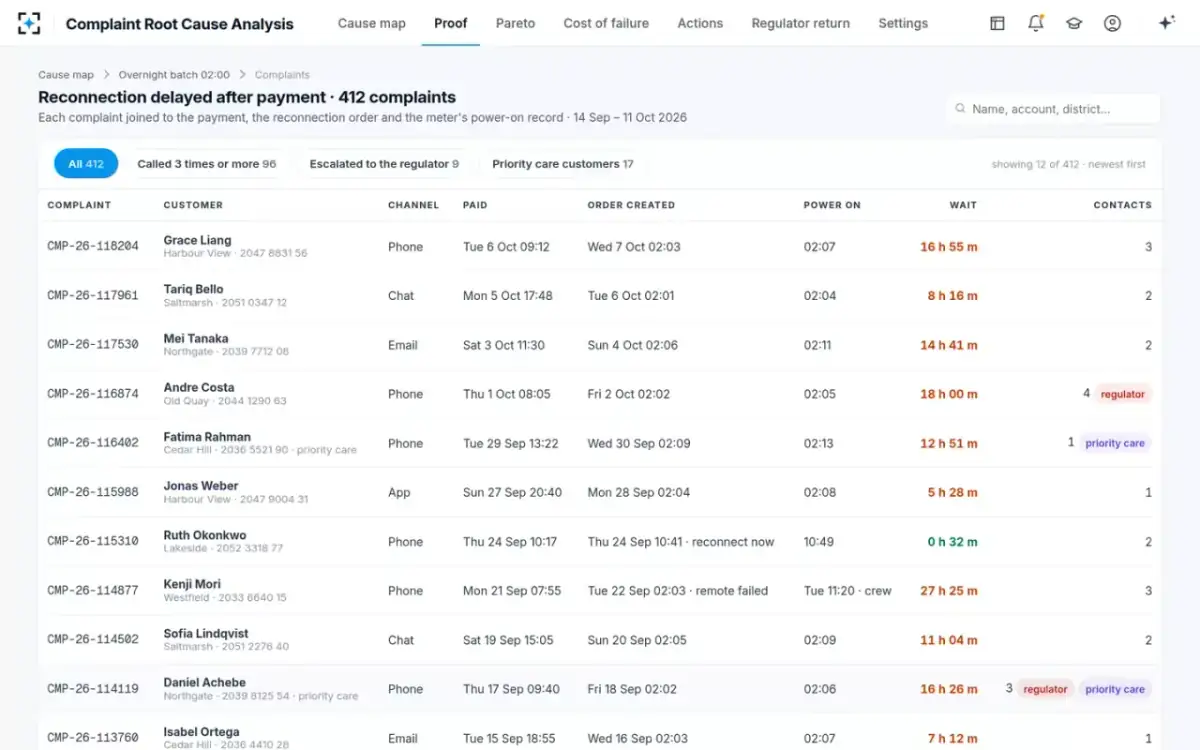
Task: Sort by the Customer column header
Action: (193, 205)
